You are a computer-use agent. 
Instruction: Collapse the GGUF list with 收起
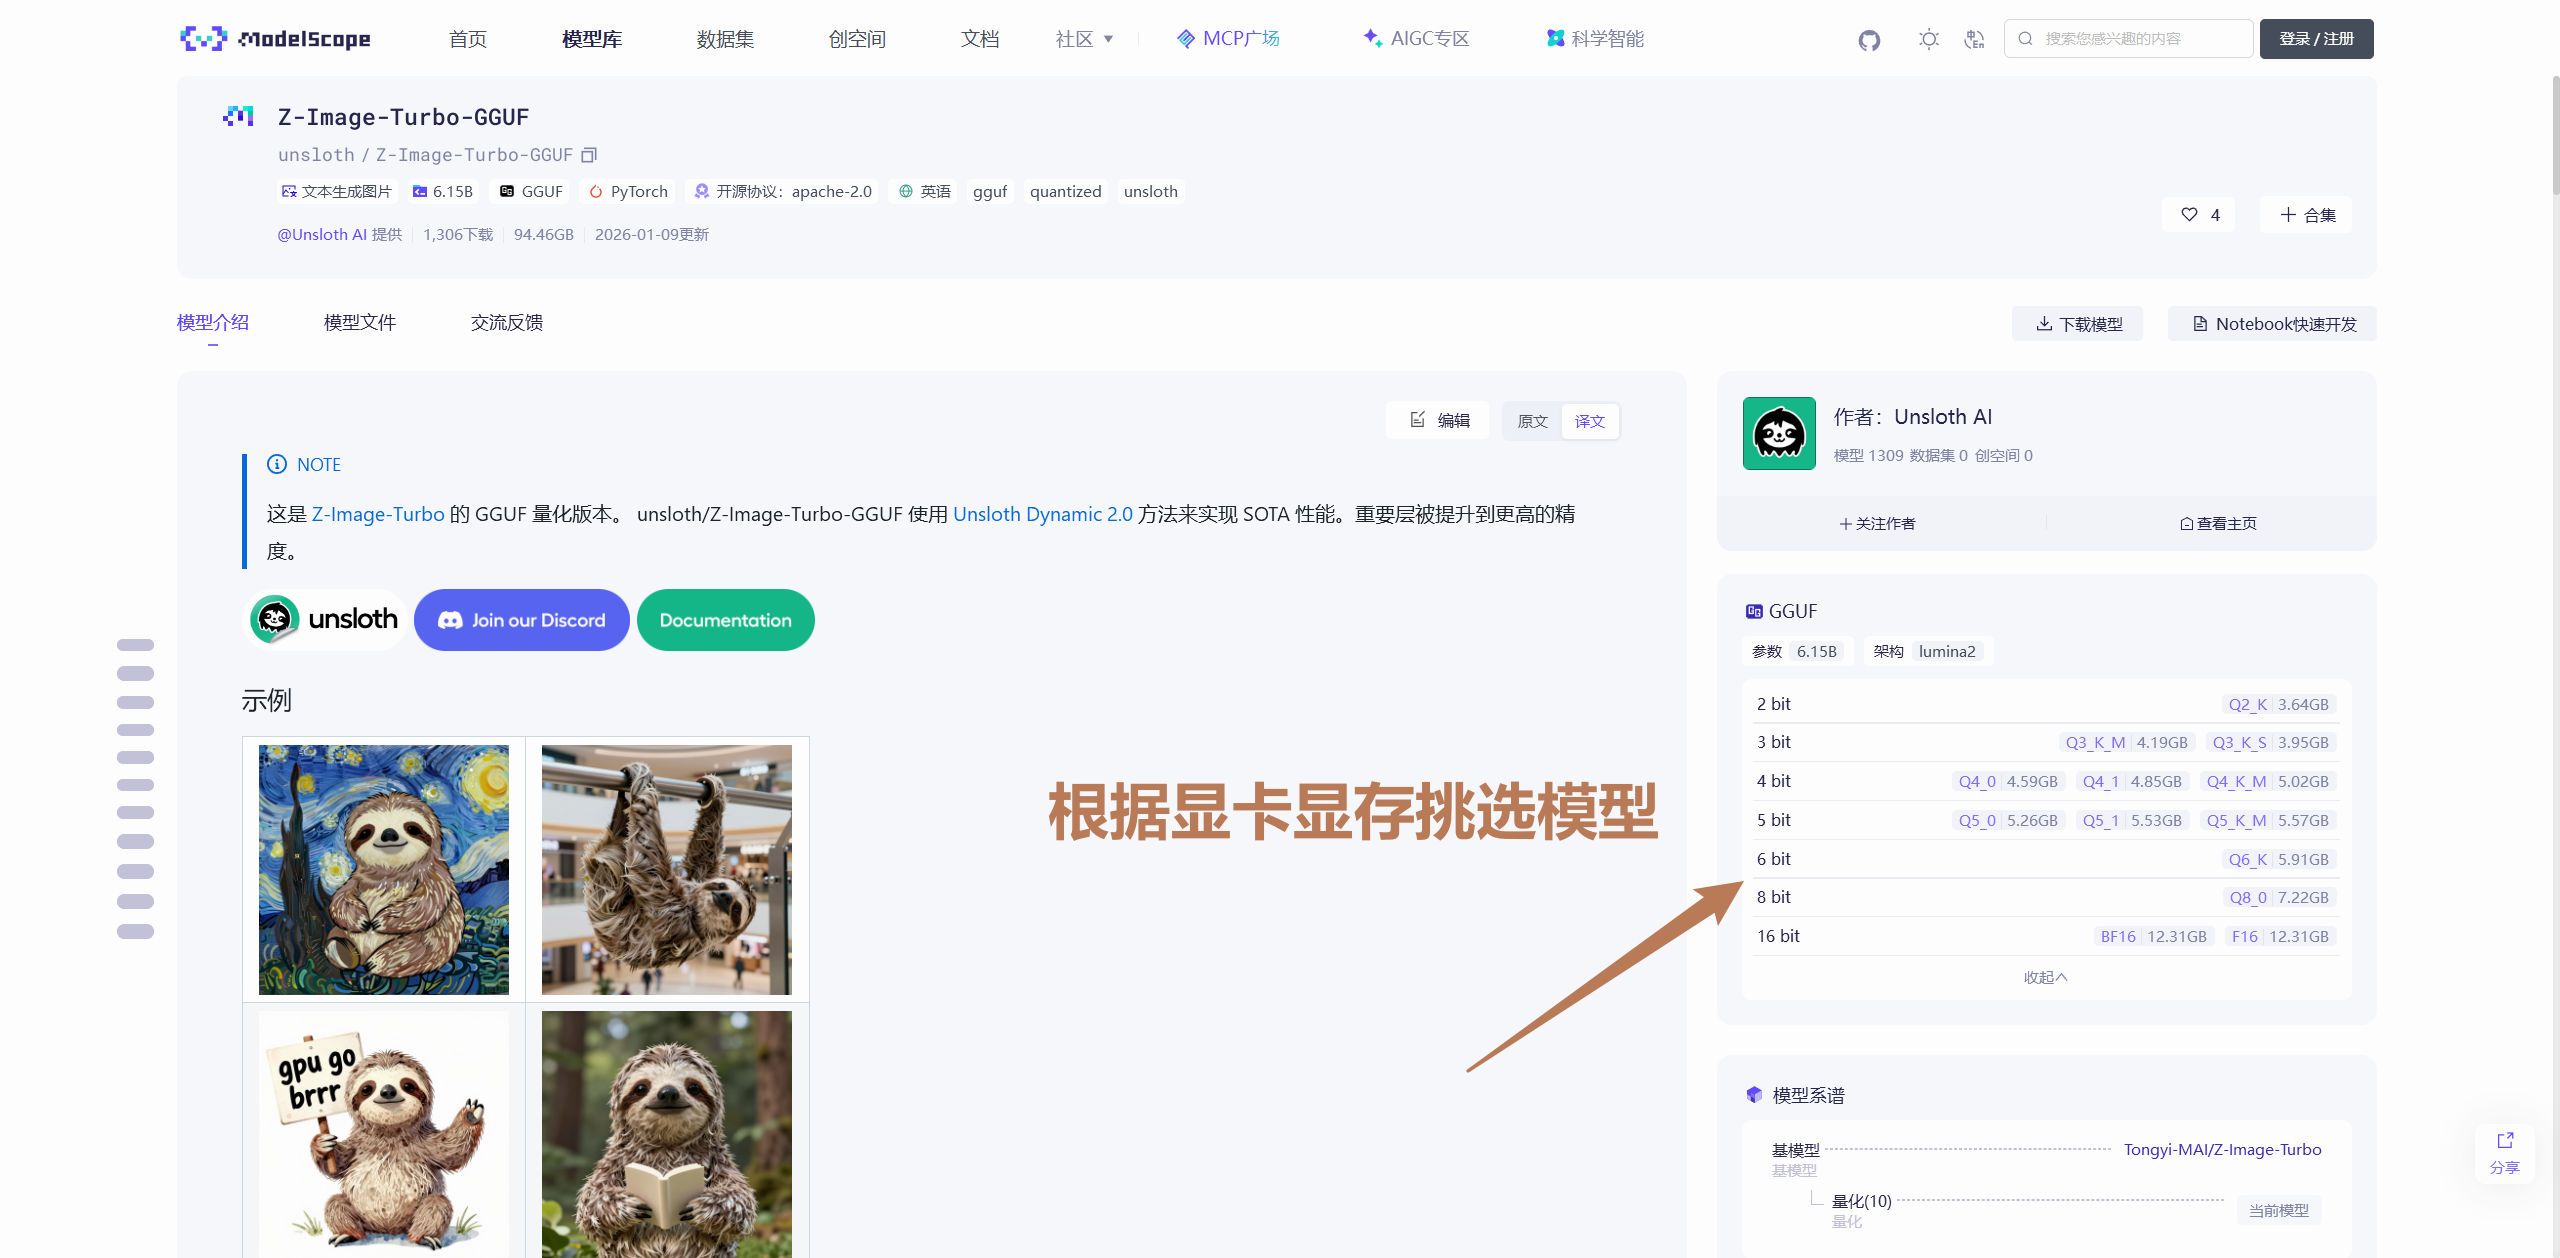2045,977
